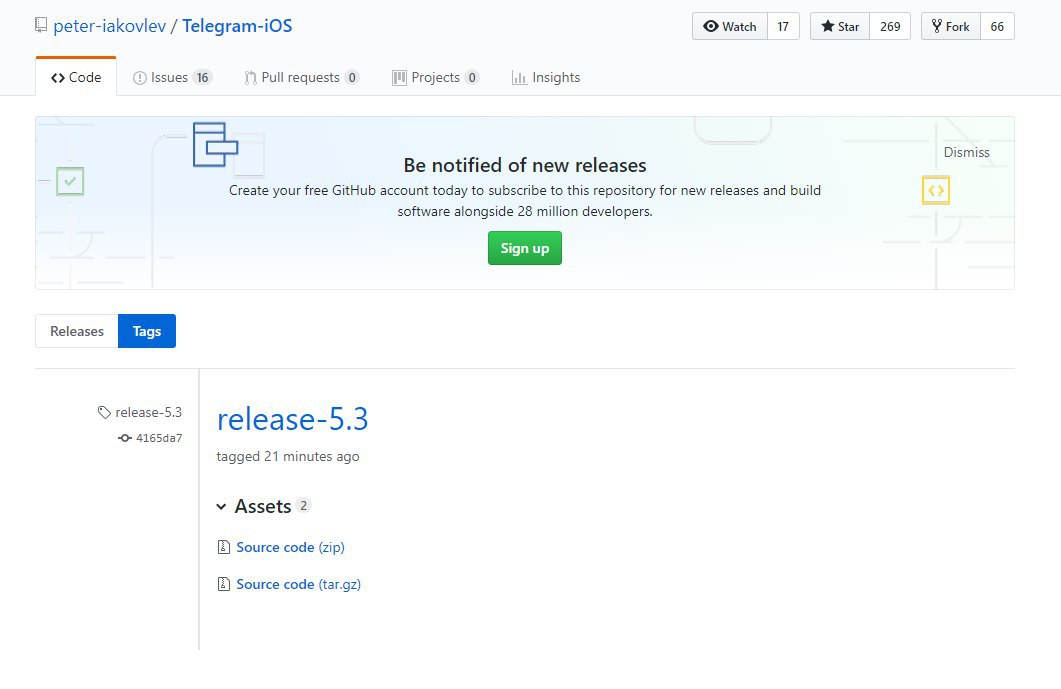
Task: Fork the repository
Action: tap(951, 26)
